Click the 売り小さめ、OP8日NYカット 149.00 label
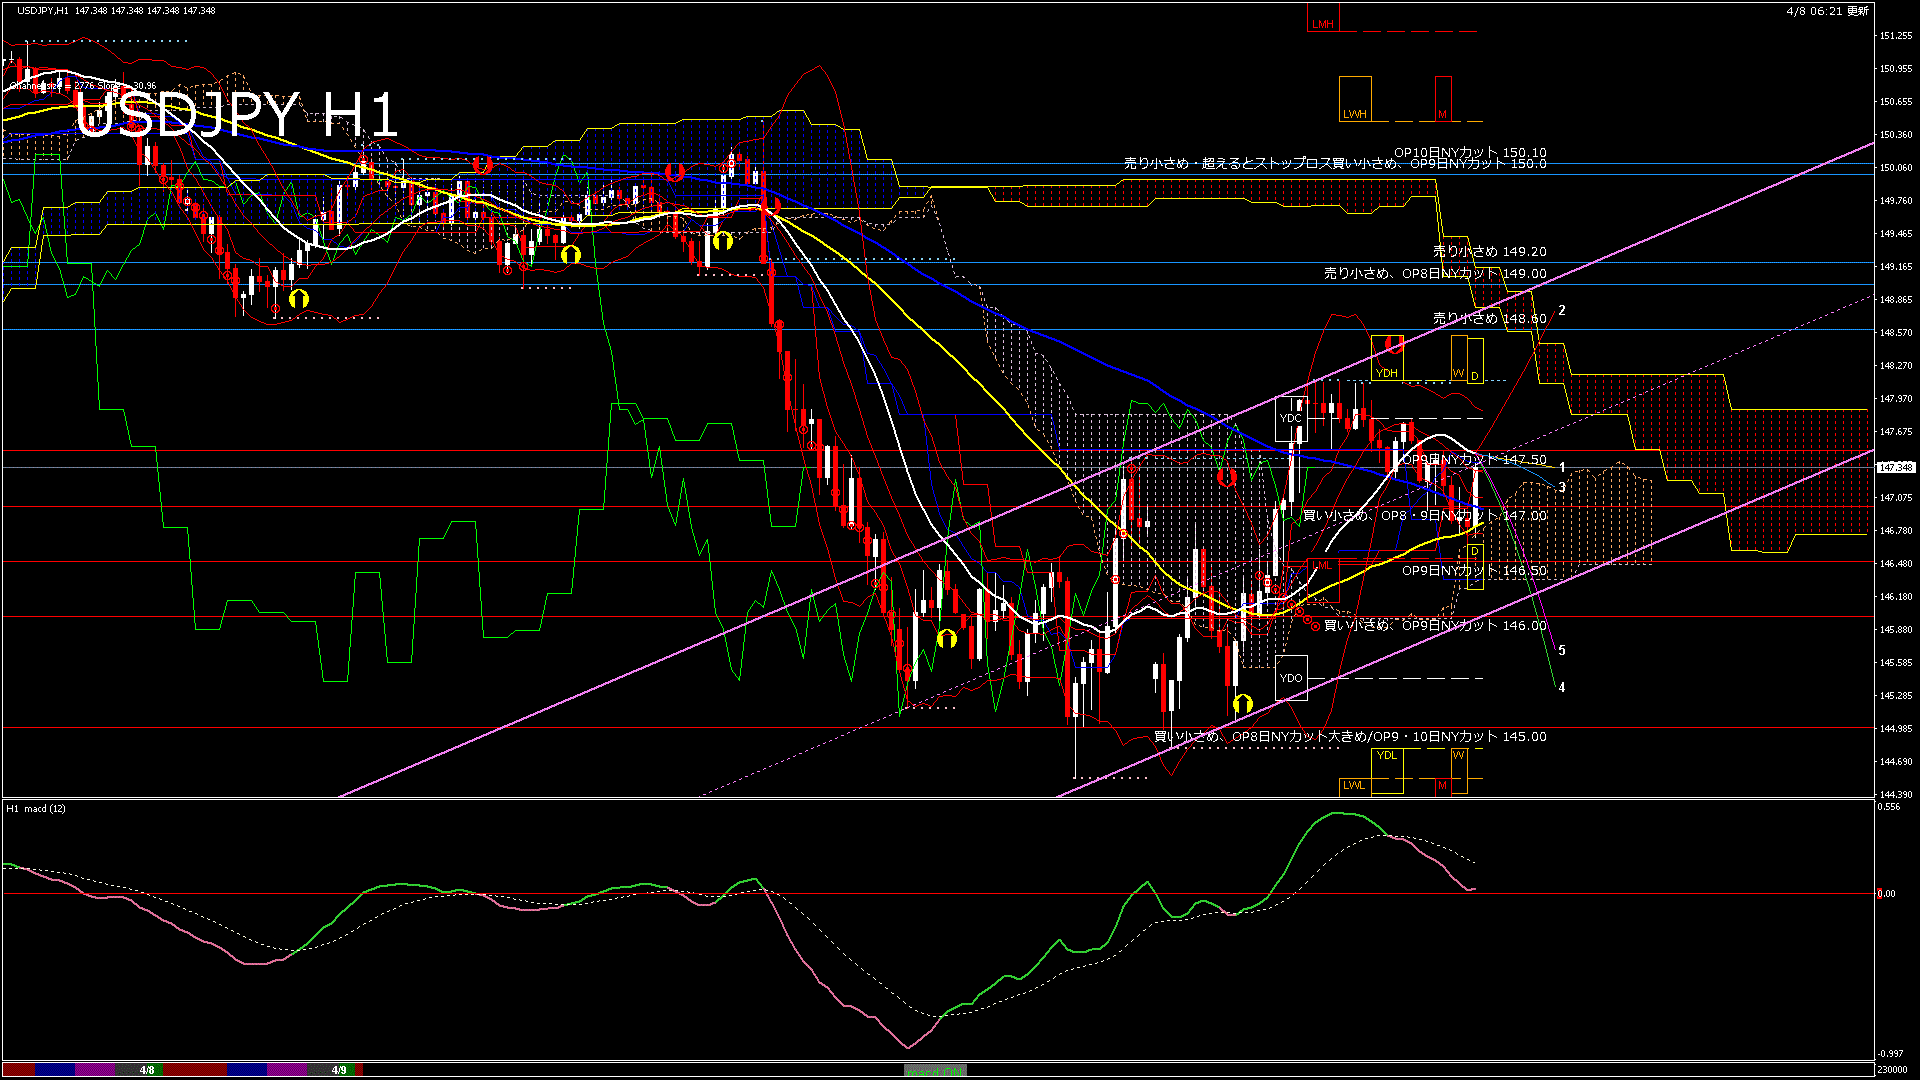The height and width of the screenshot is (1080, 1920). point(1435,273)
